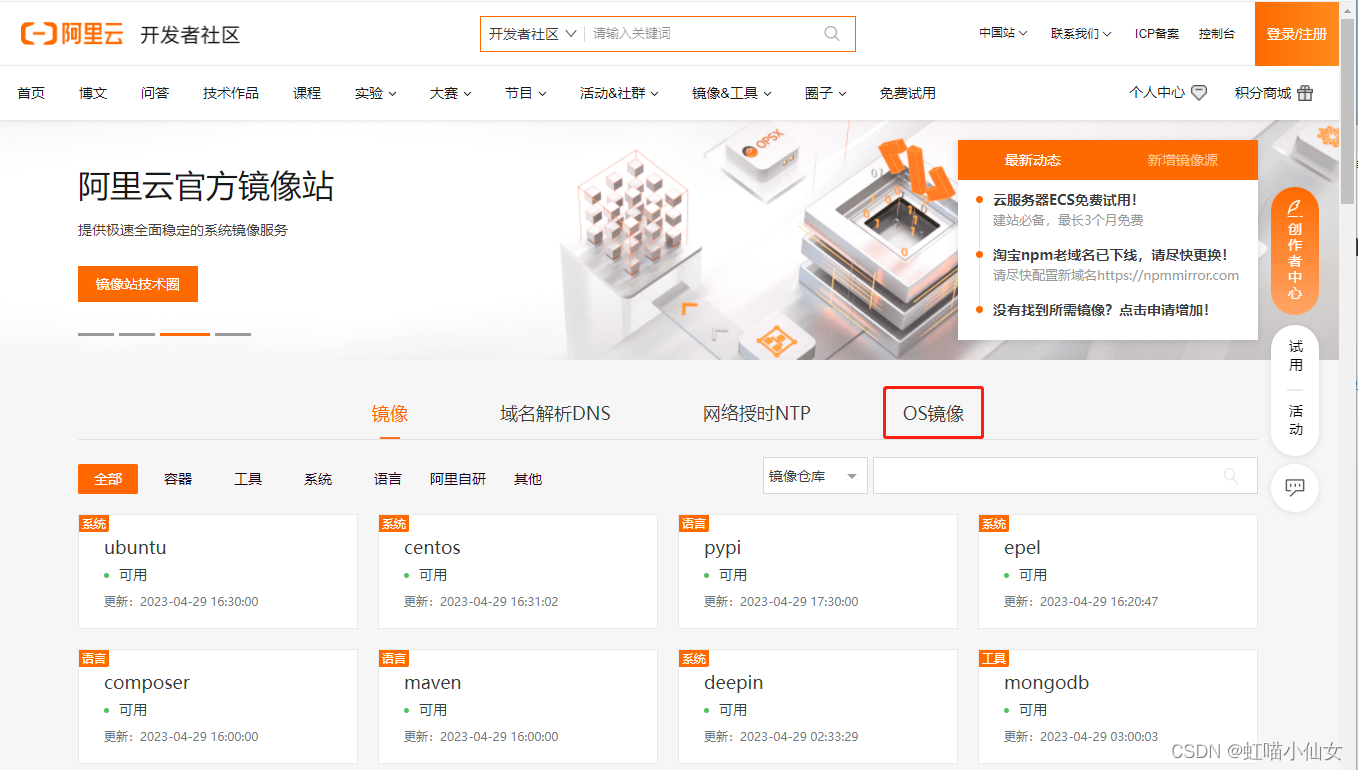Open the composer mirror card
The height and width of the screenshot is (770, 1358).
click(x=218, y=706)
